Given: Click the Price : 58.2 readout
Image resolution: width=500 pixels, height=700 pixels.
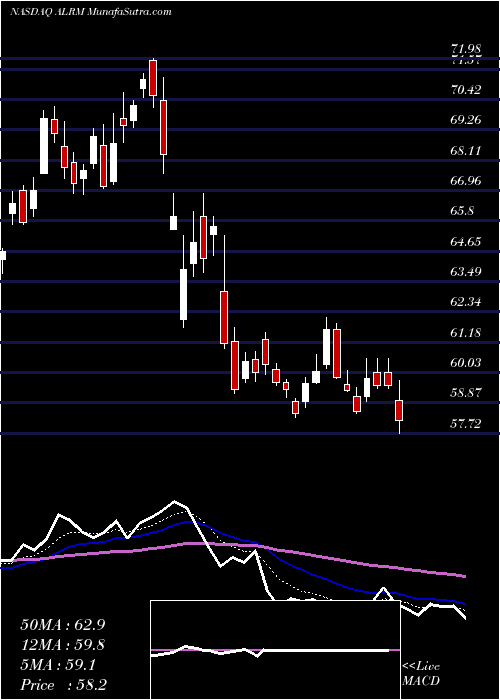Looking at the screenshot, I should [x=63, y=685].
